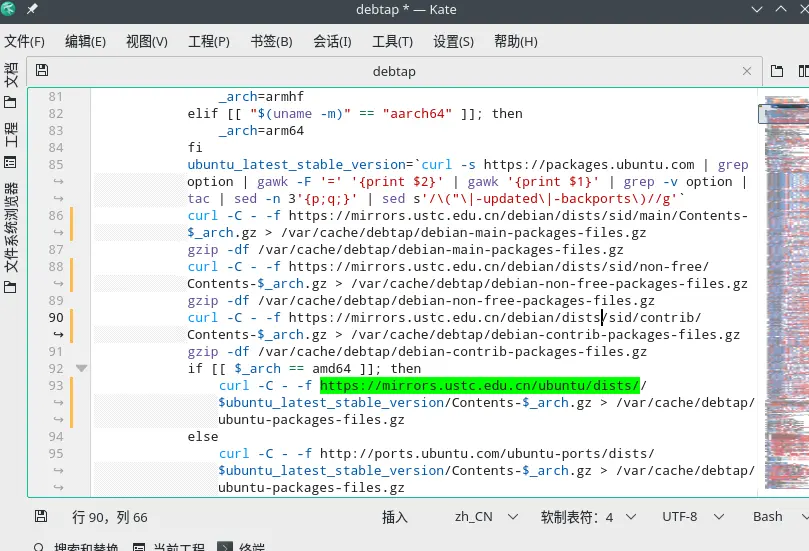Viewport: 809px width, 551px height.
Task: Click the new document icon beside the tab bar
Action: tap(777, 71)
